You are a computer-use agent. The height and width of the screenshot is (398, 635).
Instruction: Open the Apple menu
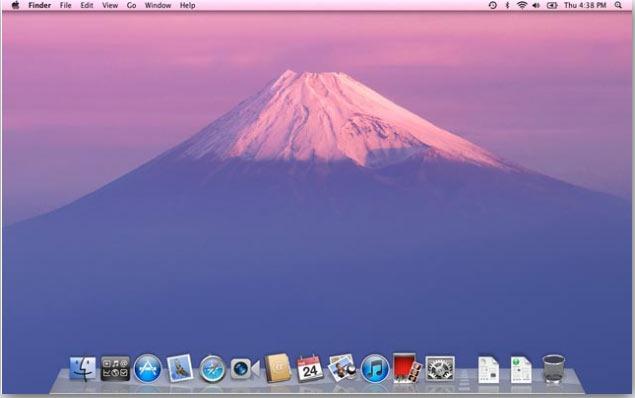click(x=15, y=5)
